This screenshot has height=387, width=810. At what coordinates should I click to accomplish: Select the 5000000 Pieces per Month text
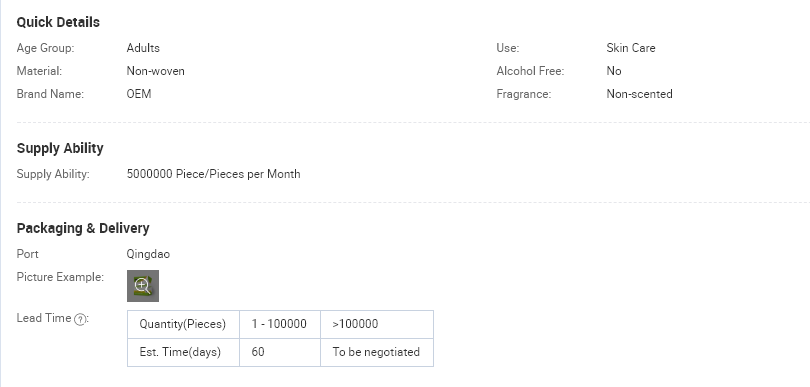tap(213, 174)
